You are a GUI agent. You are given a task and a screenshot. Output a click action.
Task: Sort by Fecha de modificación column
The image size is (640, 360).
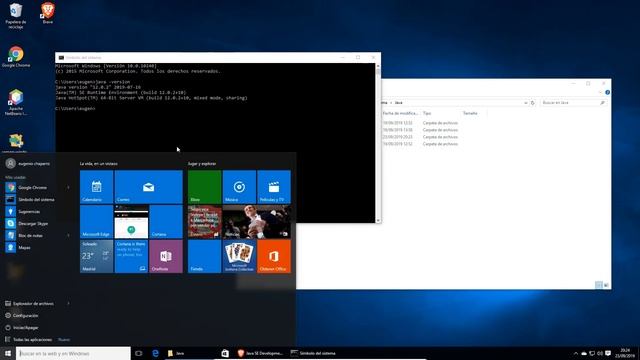tap(400, 113)
